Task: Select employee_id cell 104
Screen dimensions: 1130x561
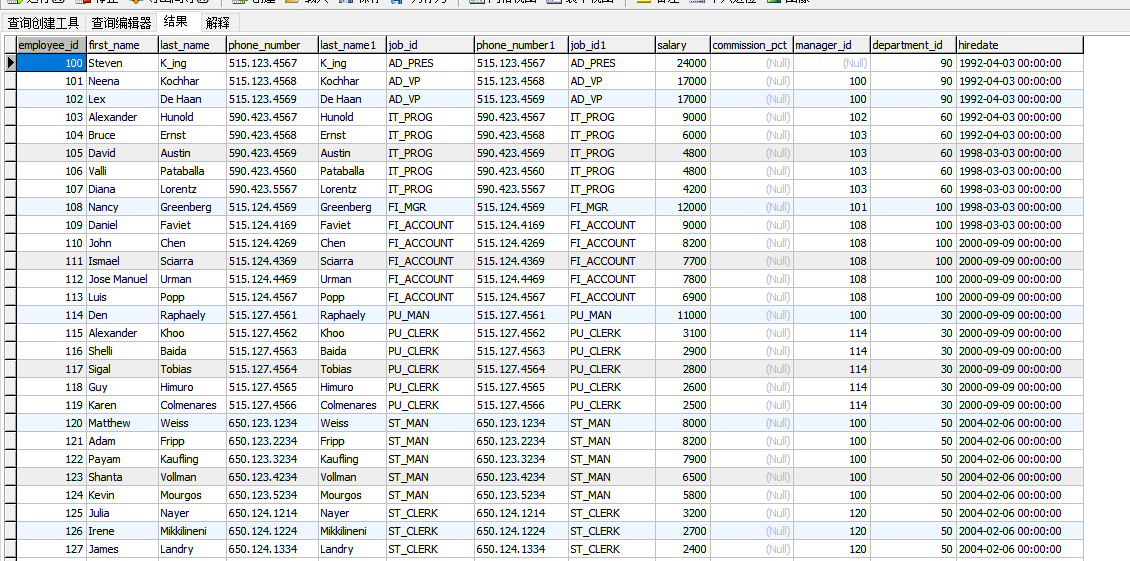Action: [51, 135]
